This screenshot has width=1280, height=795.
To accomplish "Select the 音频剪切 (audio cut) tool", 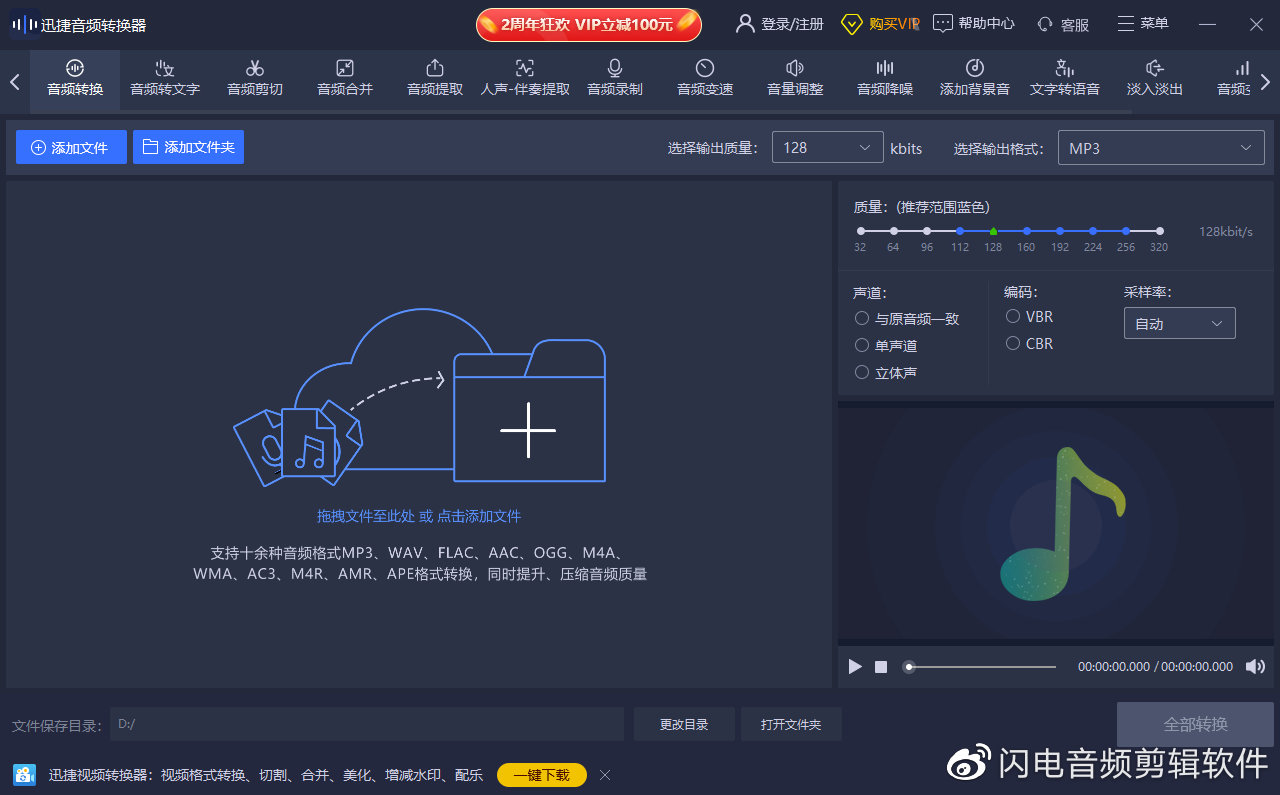I will point(254,80).
